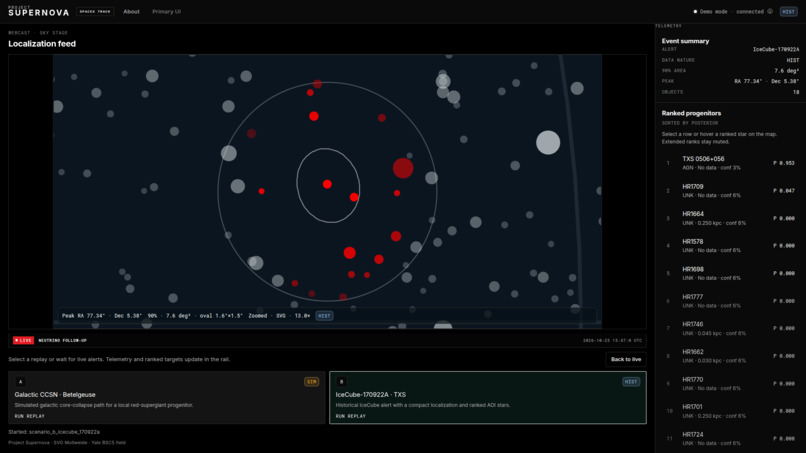The height and width of the screenshot is (453, 806).
Task: Click the A letter badge on the Betelgeuse card
Action: (20, 382)
